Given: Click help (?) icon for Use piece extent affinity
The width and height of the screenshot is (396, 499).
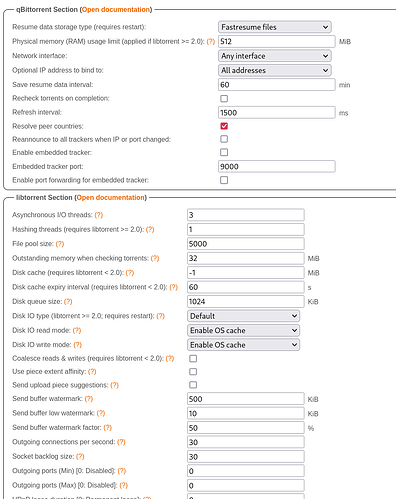Looking at the screenshot, I should (x=92, y=372).
